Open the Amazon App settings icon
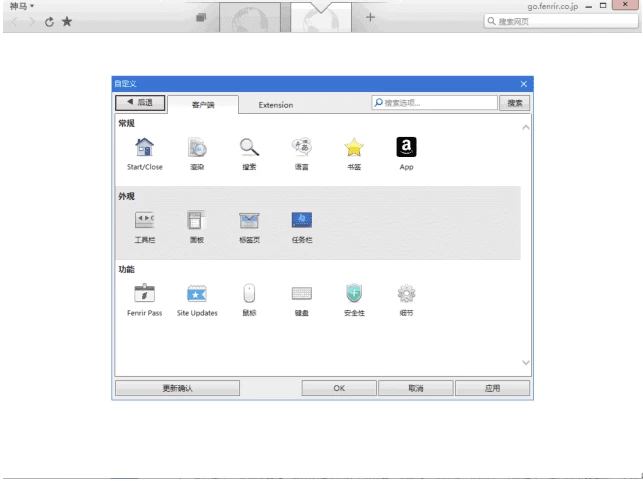The image size is (643, 481). tap(406, 148)
